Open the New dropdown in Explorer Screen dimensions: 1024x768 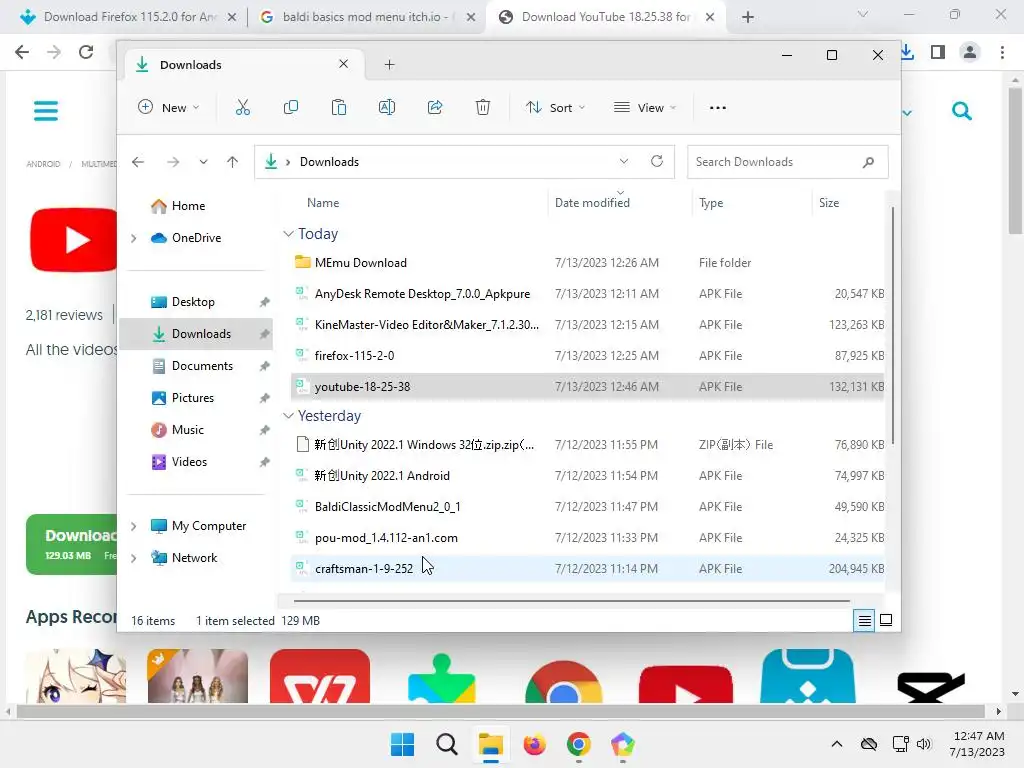tap(168, 108)
